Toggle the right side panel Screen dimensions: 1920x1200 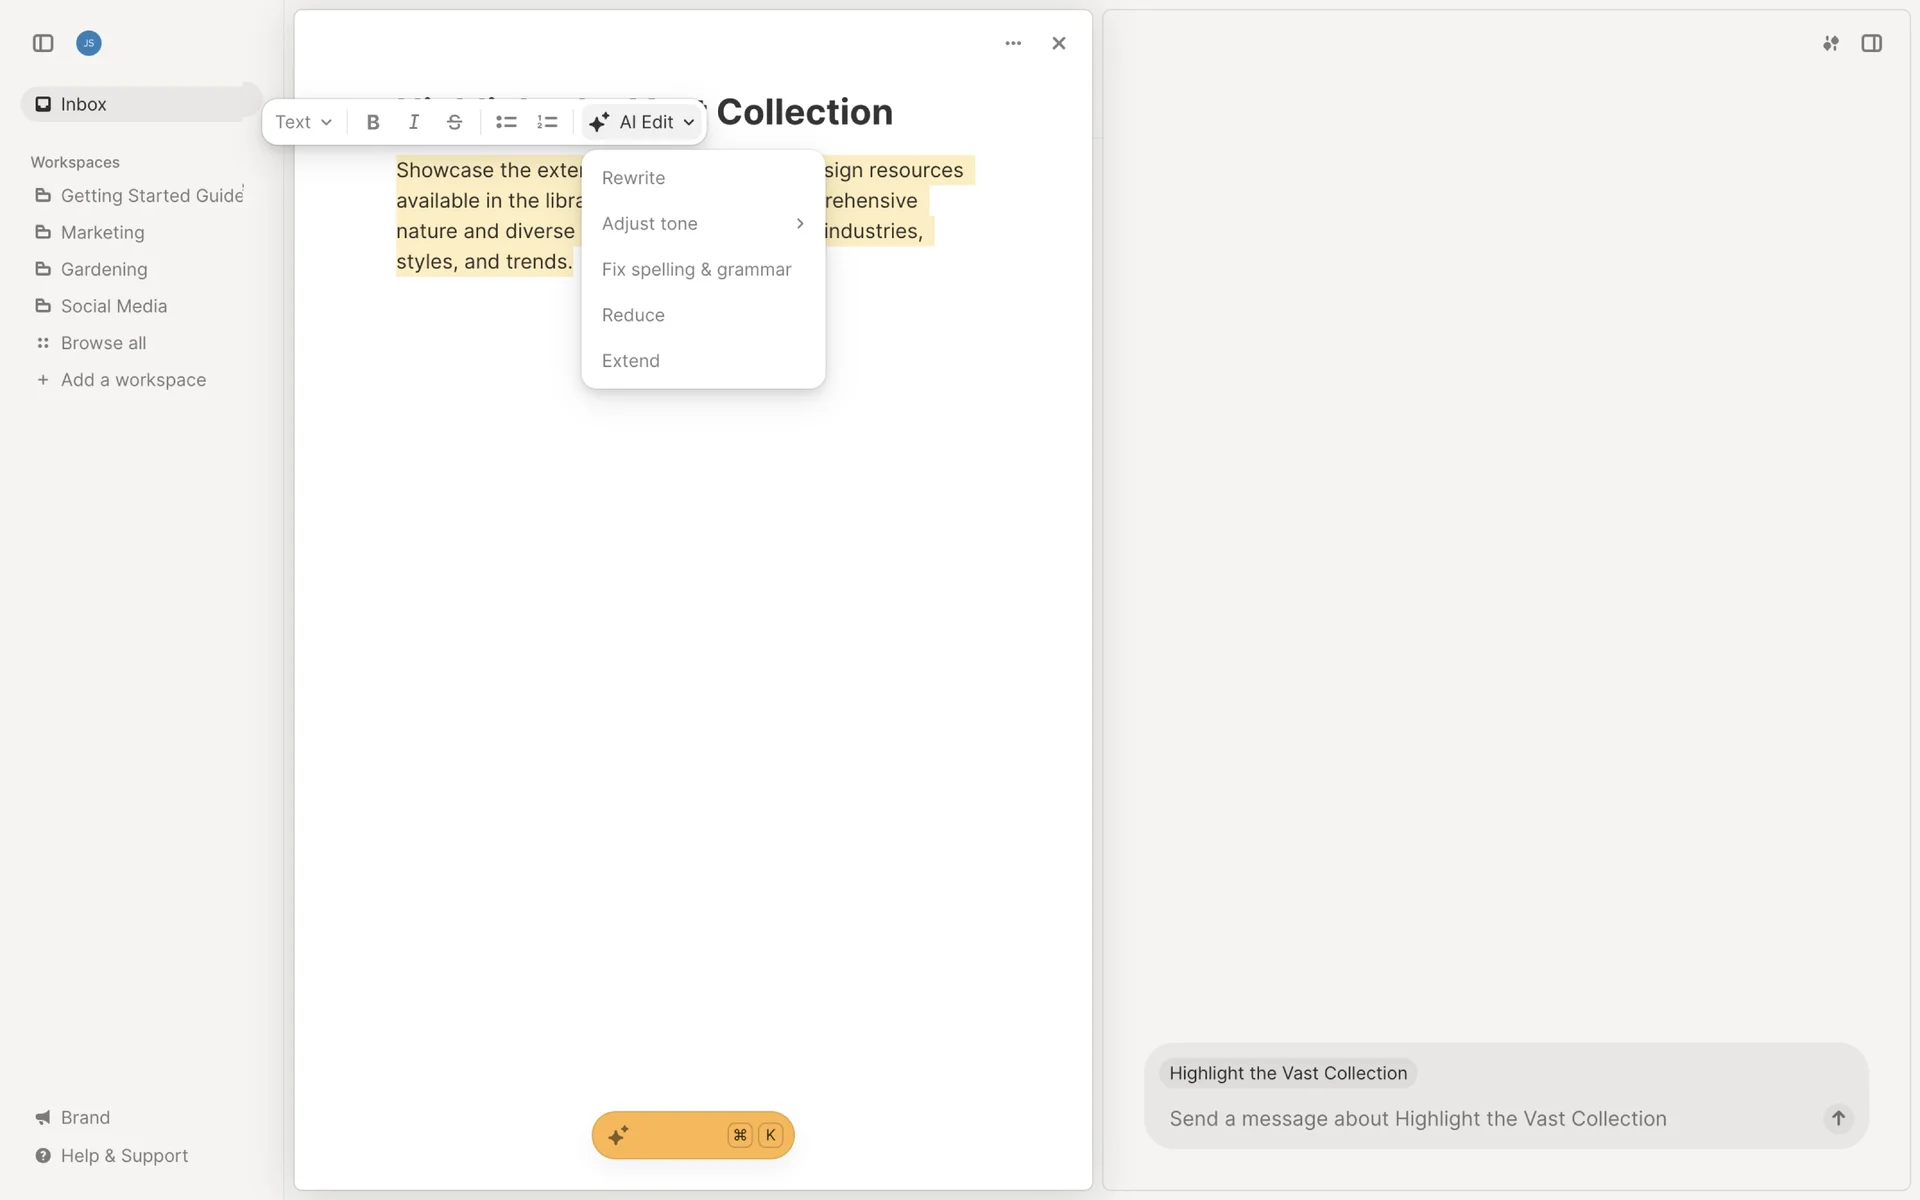coord(1871,43)
